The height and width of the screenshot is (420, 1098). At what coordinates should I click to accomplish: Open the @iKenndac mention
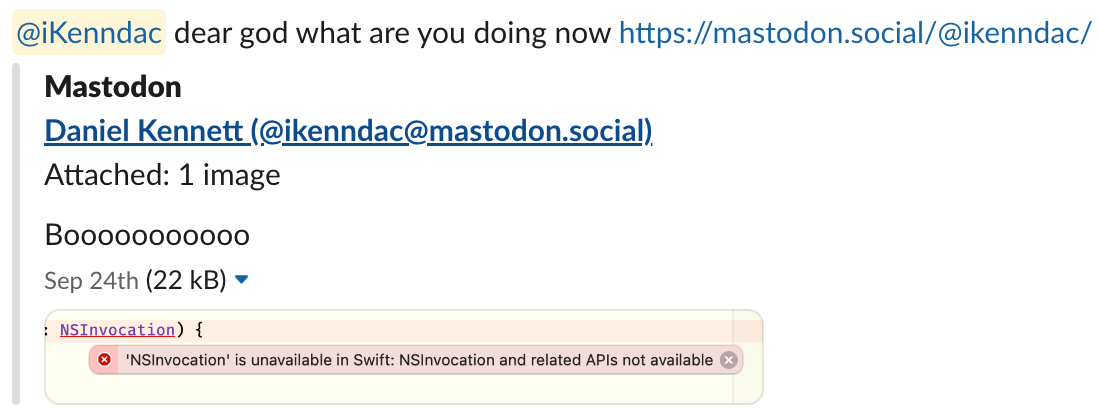(x=89, y=34)
